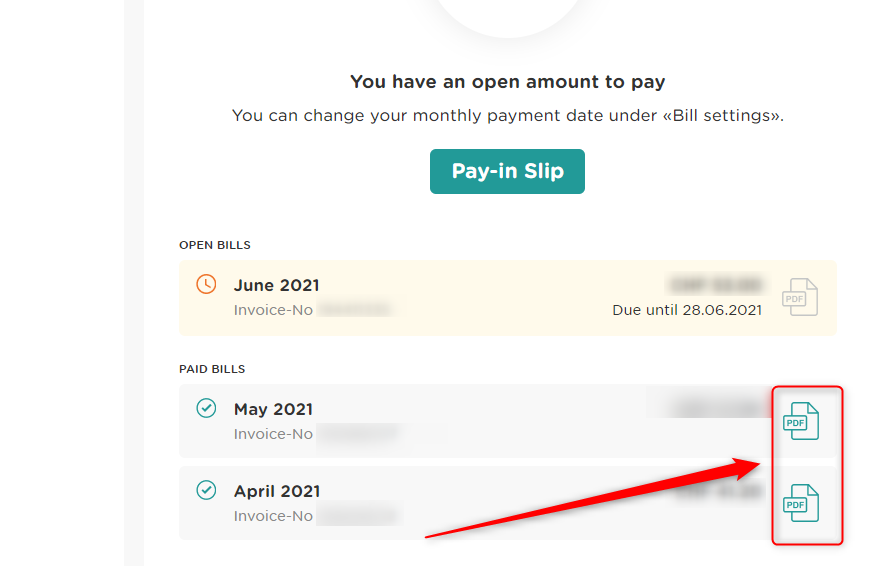870x566 pixels.
Task: Click the open amount to pay heading
Action: point(507,82)
